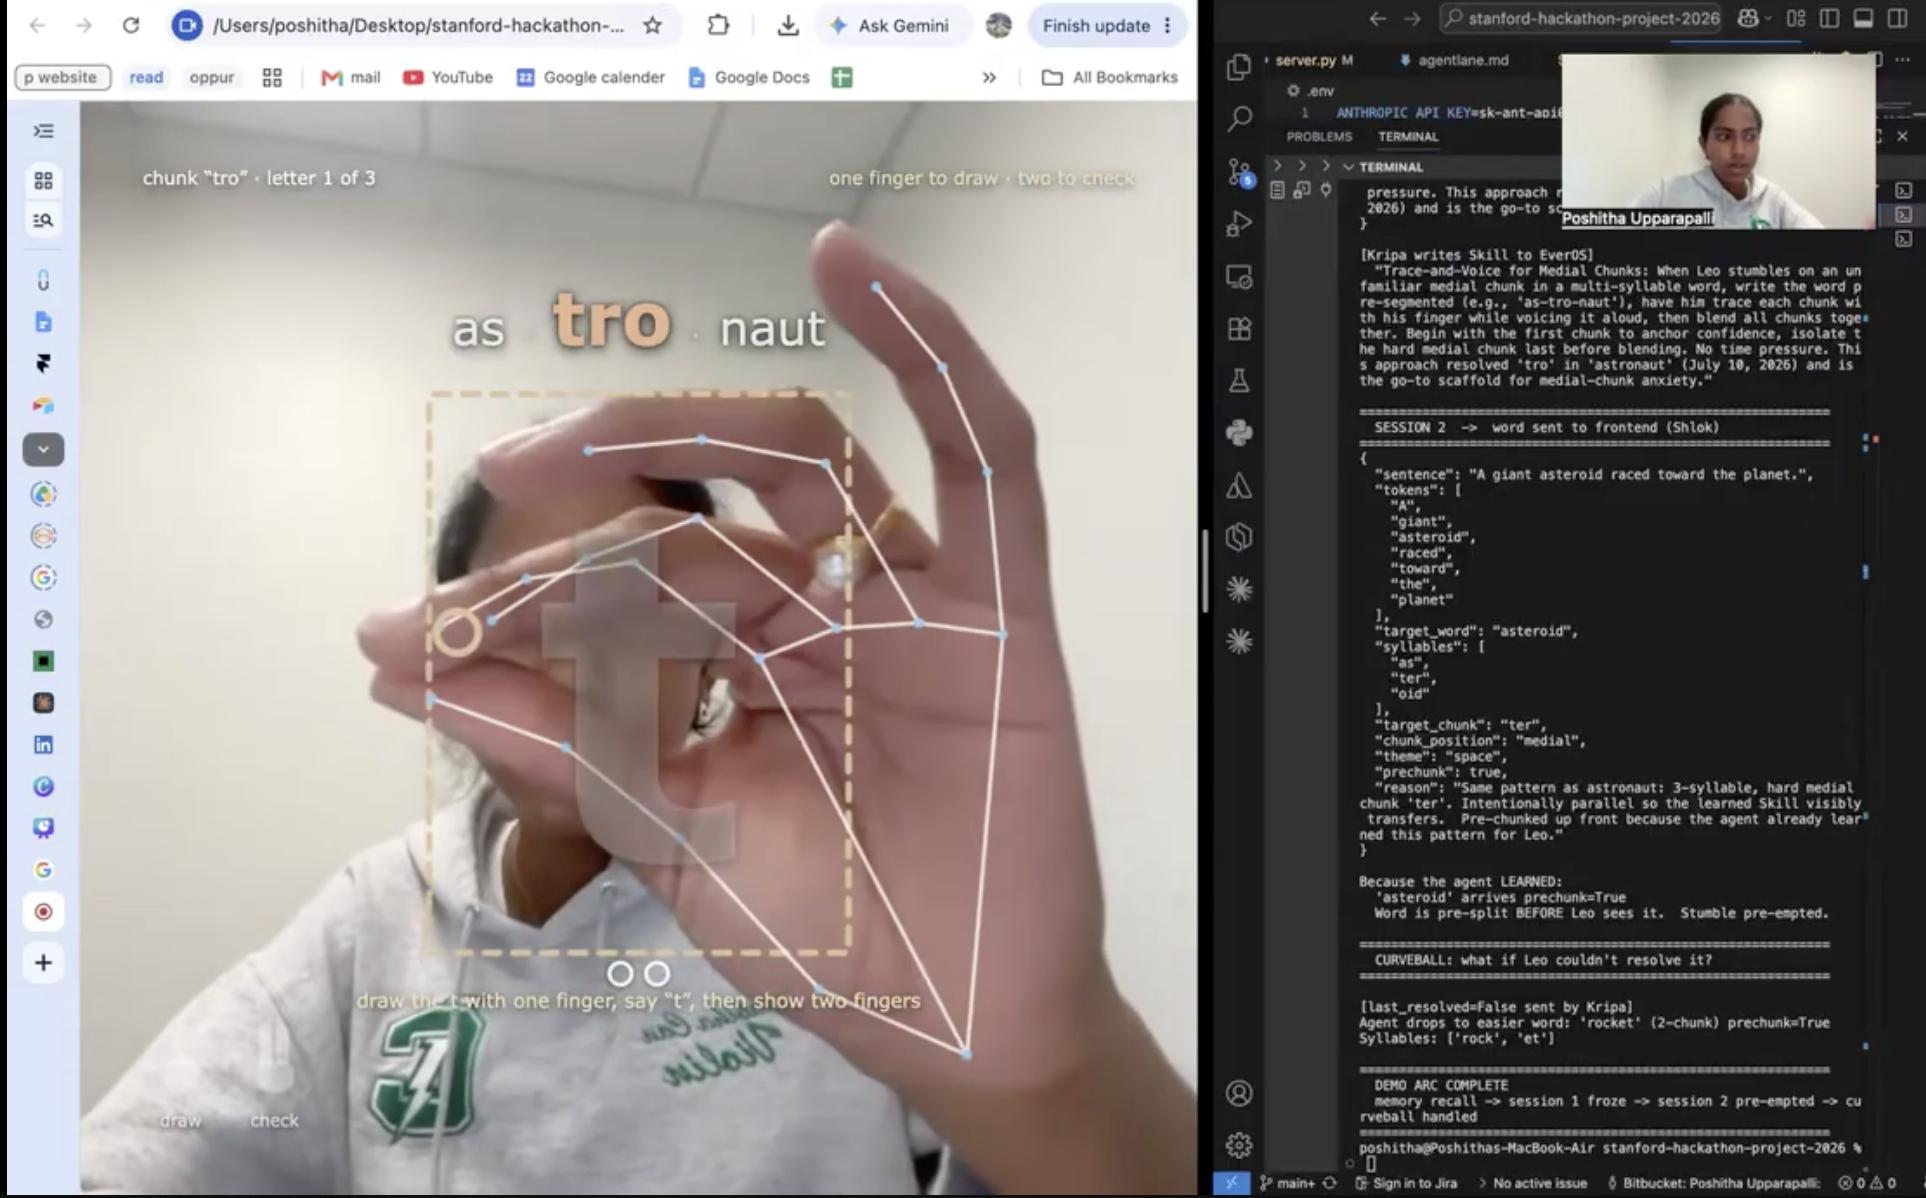The width and height of the screenshot is (1926, 1198).
Task: Click the errors and warnings count in status bar
Action: 1866,1183
